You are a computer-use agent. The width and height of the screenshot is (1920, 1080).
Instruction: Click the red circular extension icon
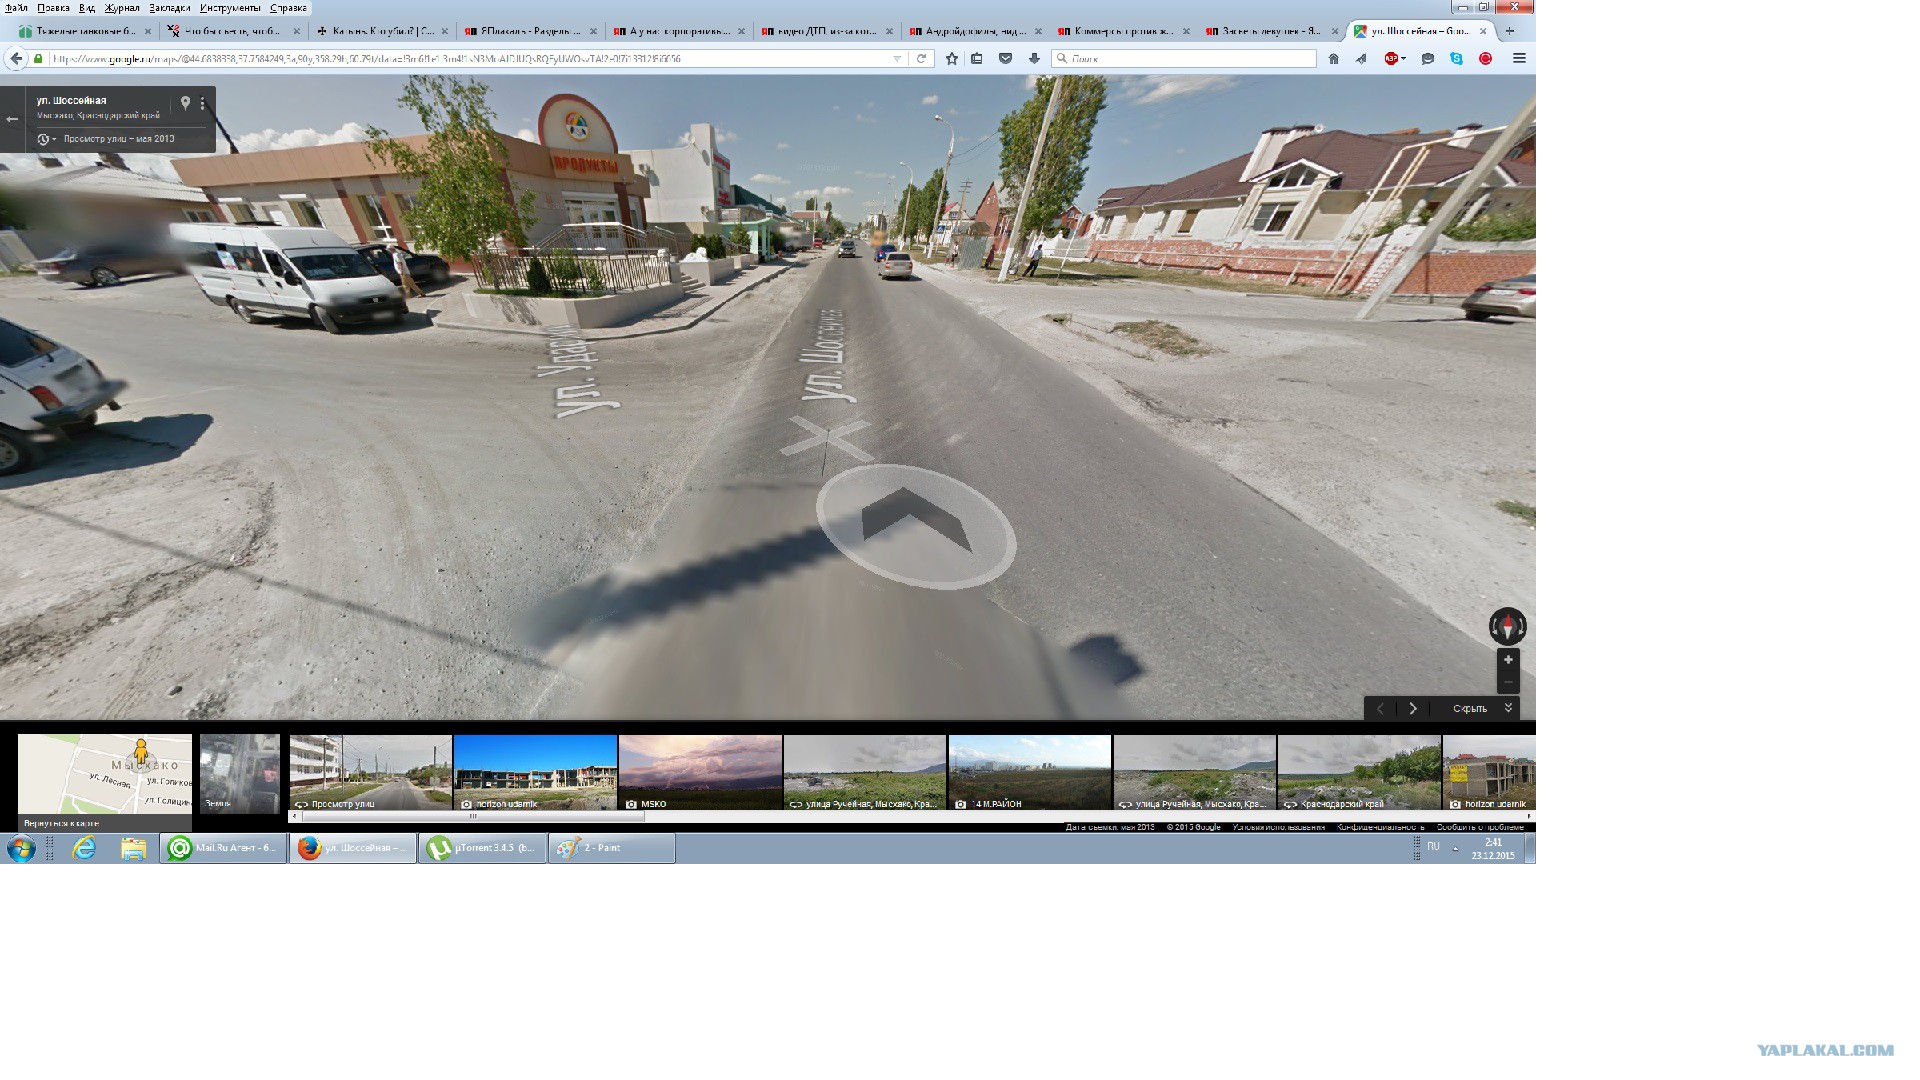1486,59
